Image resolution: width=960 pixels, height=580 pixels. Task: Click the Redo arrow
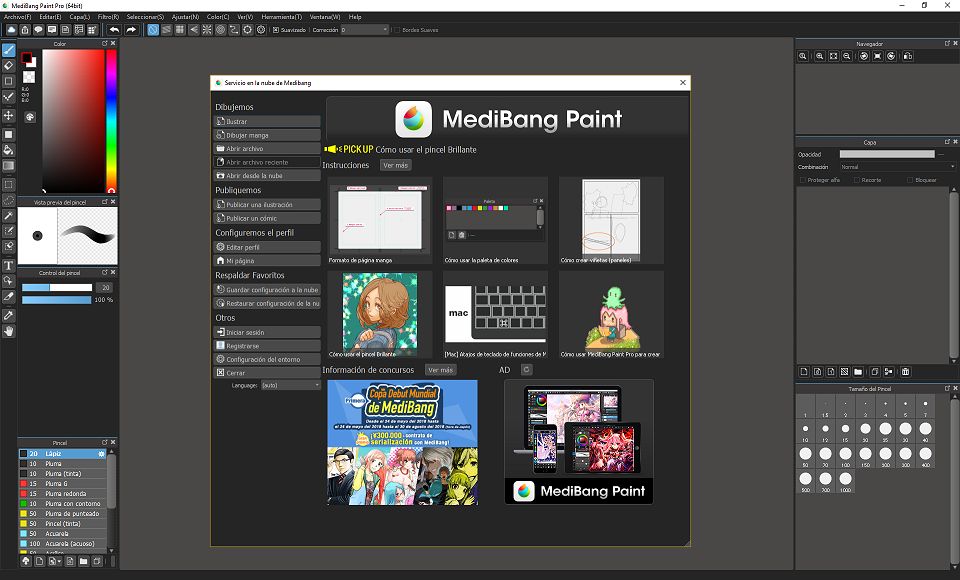[x=131, y=29]
